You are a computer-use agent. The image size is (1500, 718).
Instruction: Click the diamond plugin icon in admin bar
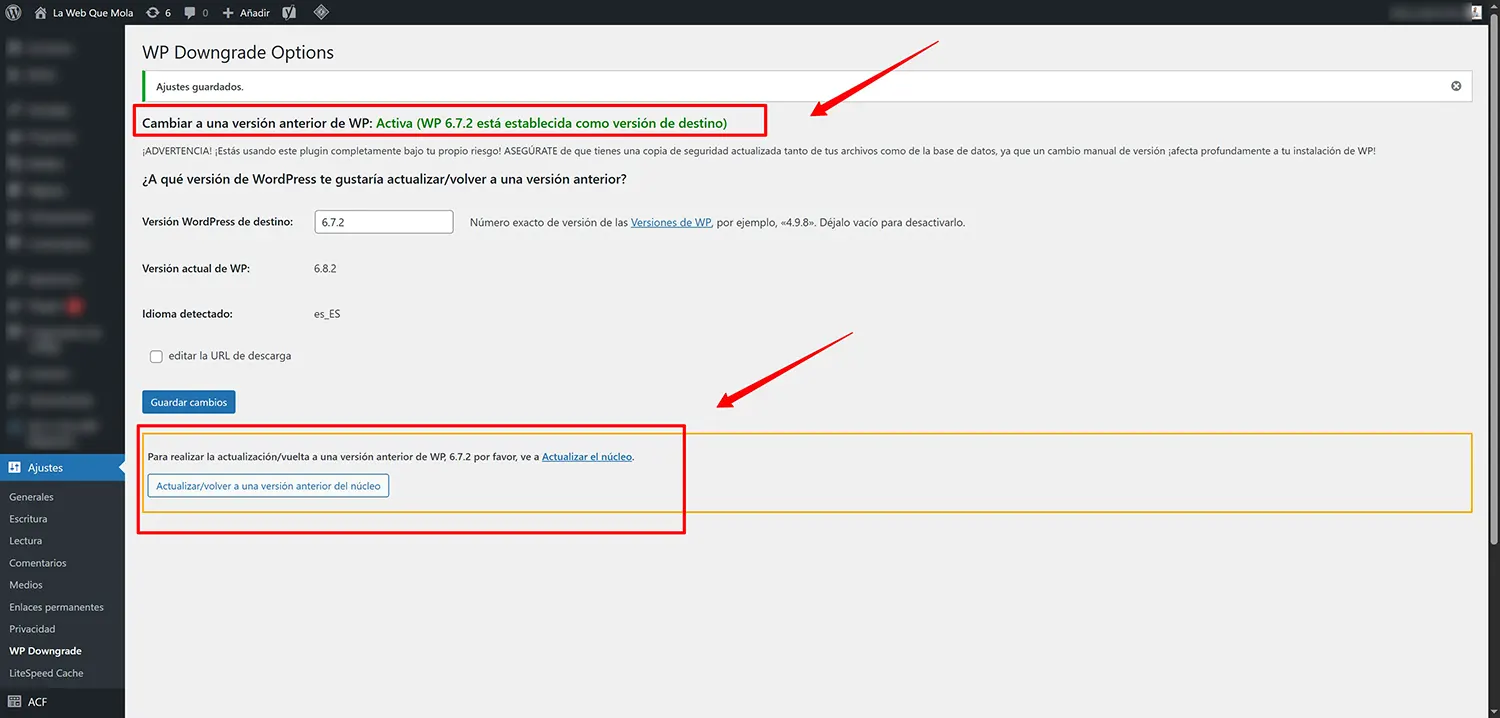[x=321, y=12]
